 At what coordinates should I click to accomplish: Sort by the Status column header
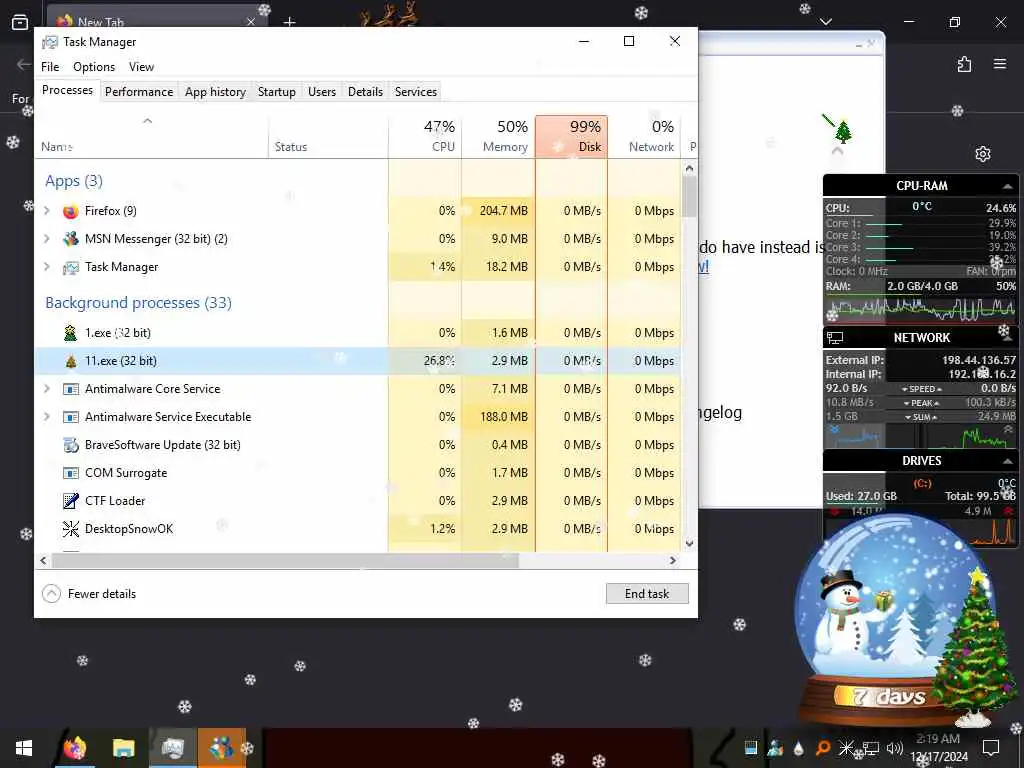point(328,136)
